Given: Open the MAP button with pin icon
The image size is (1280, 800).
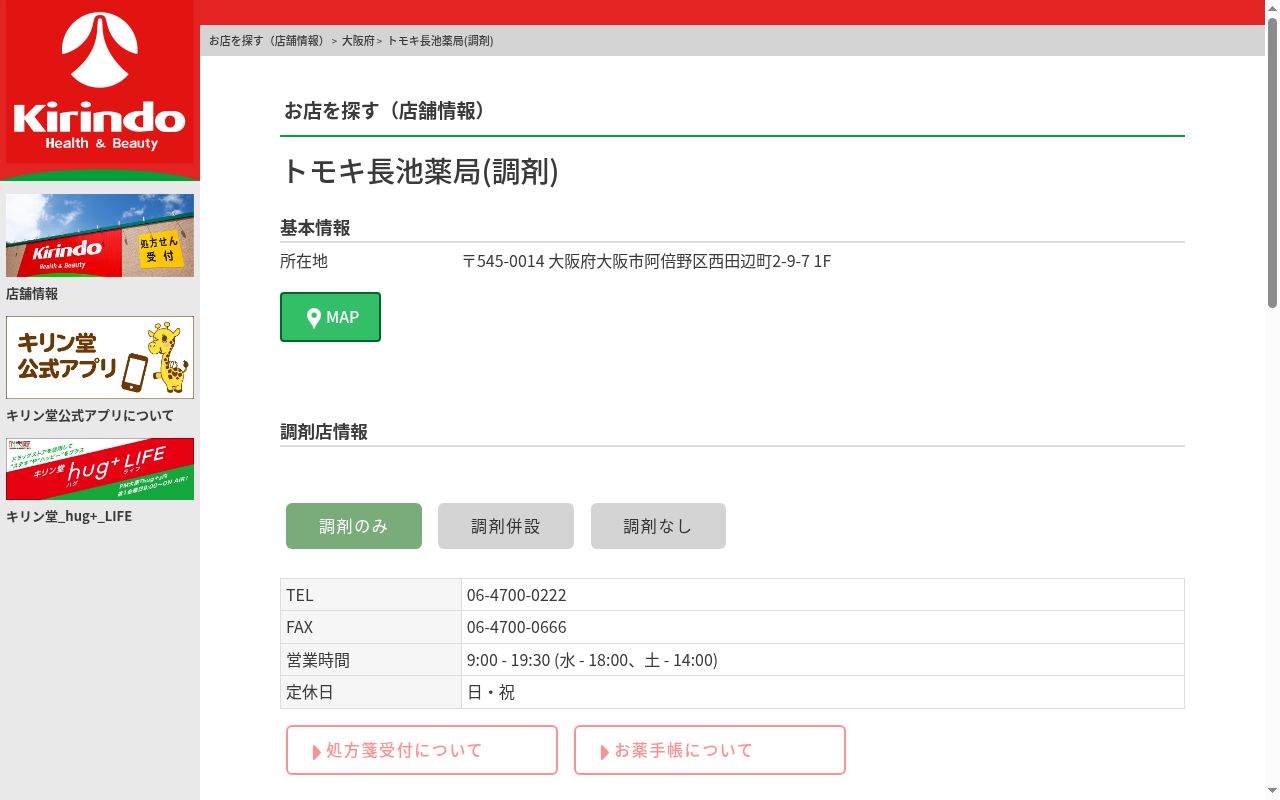Looking at the screenshot, I should [330, 317].
